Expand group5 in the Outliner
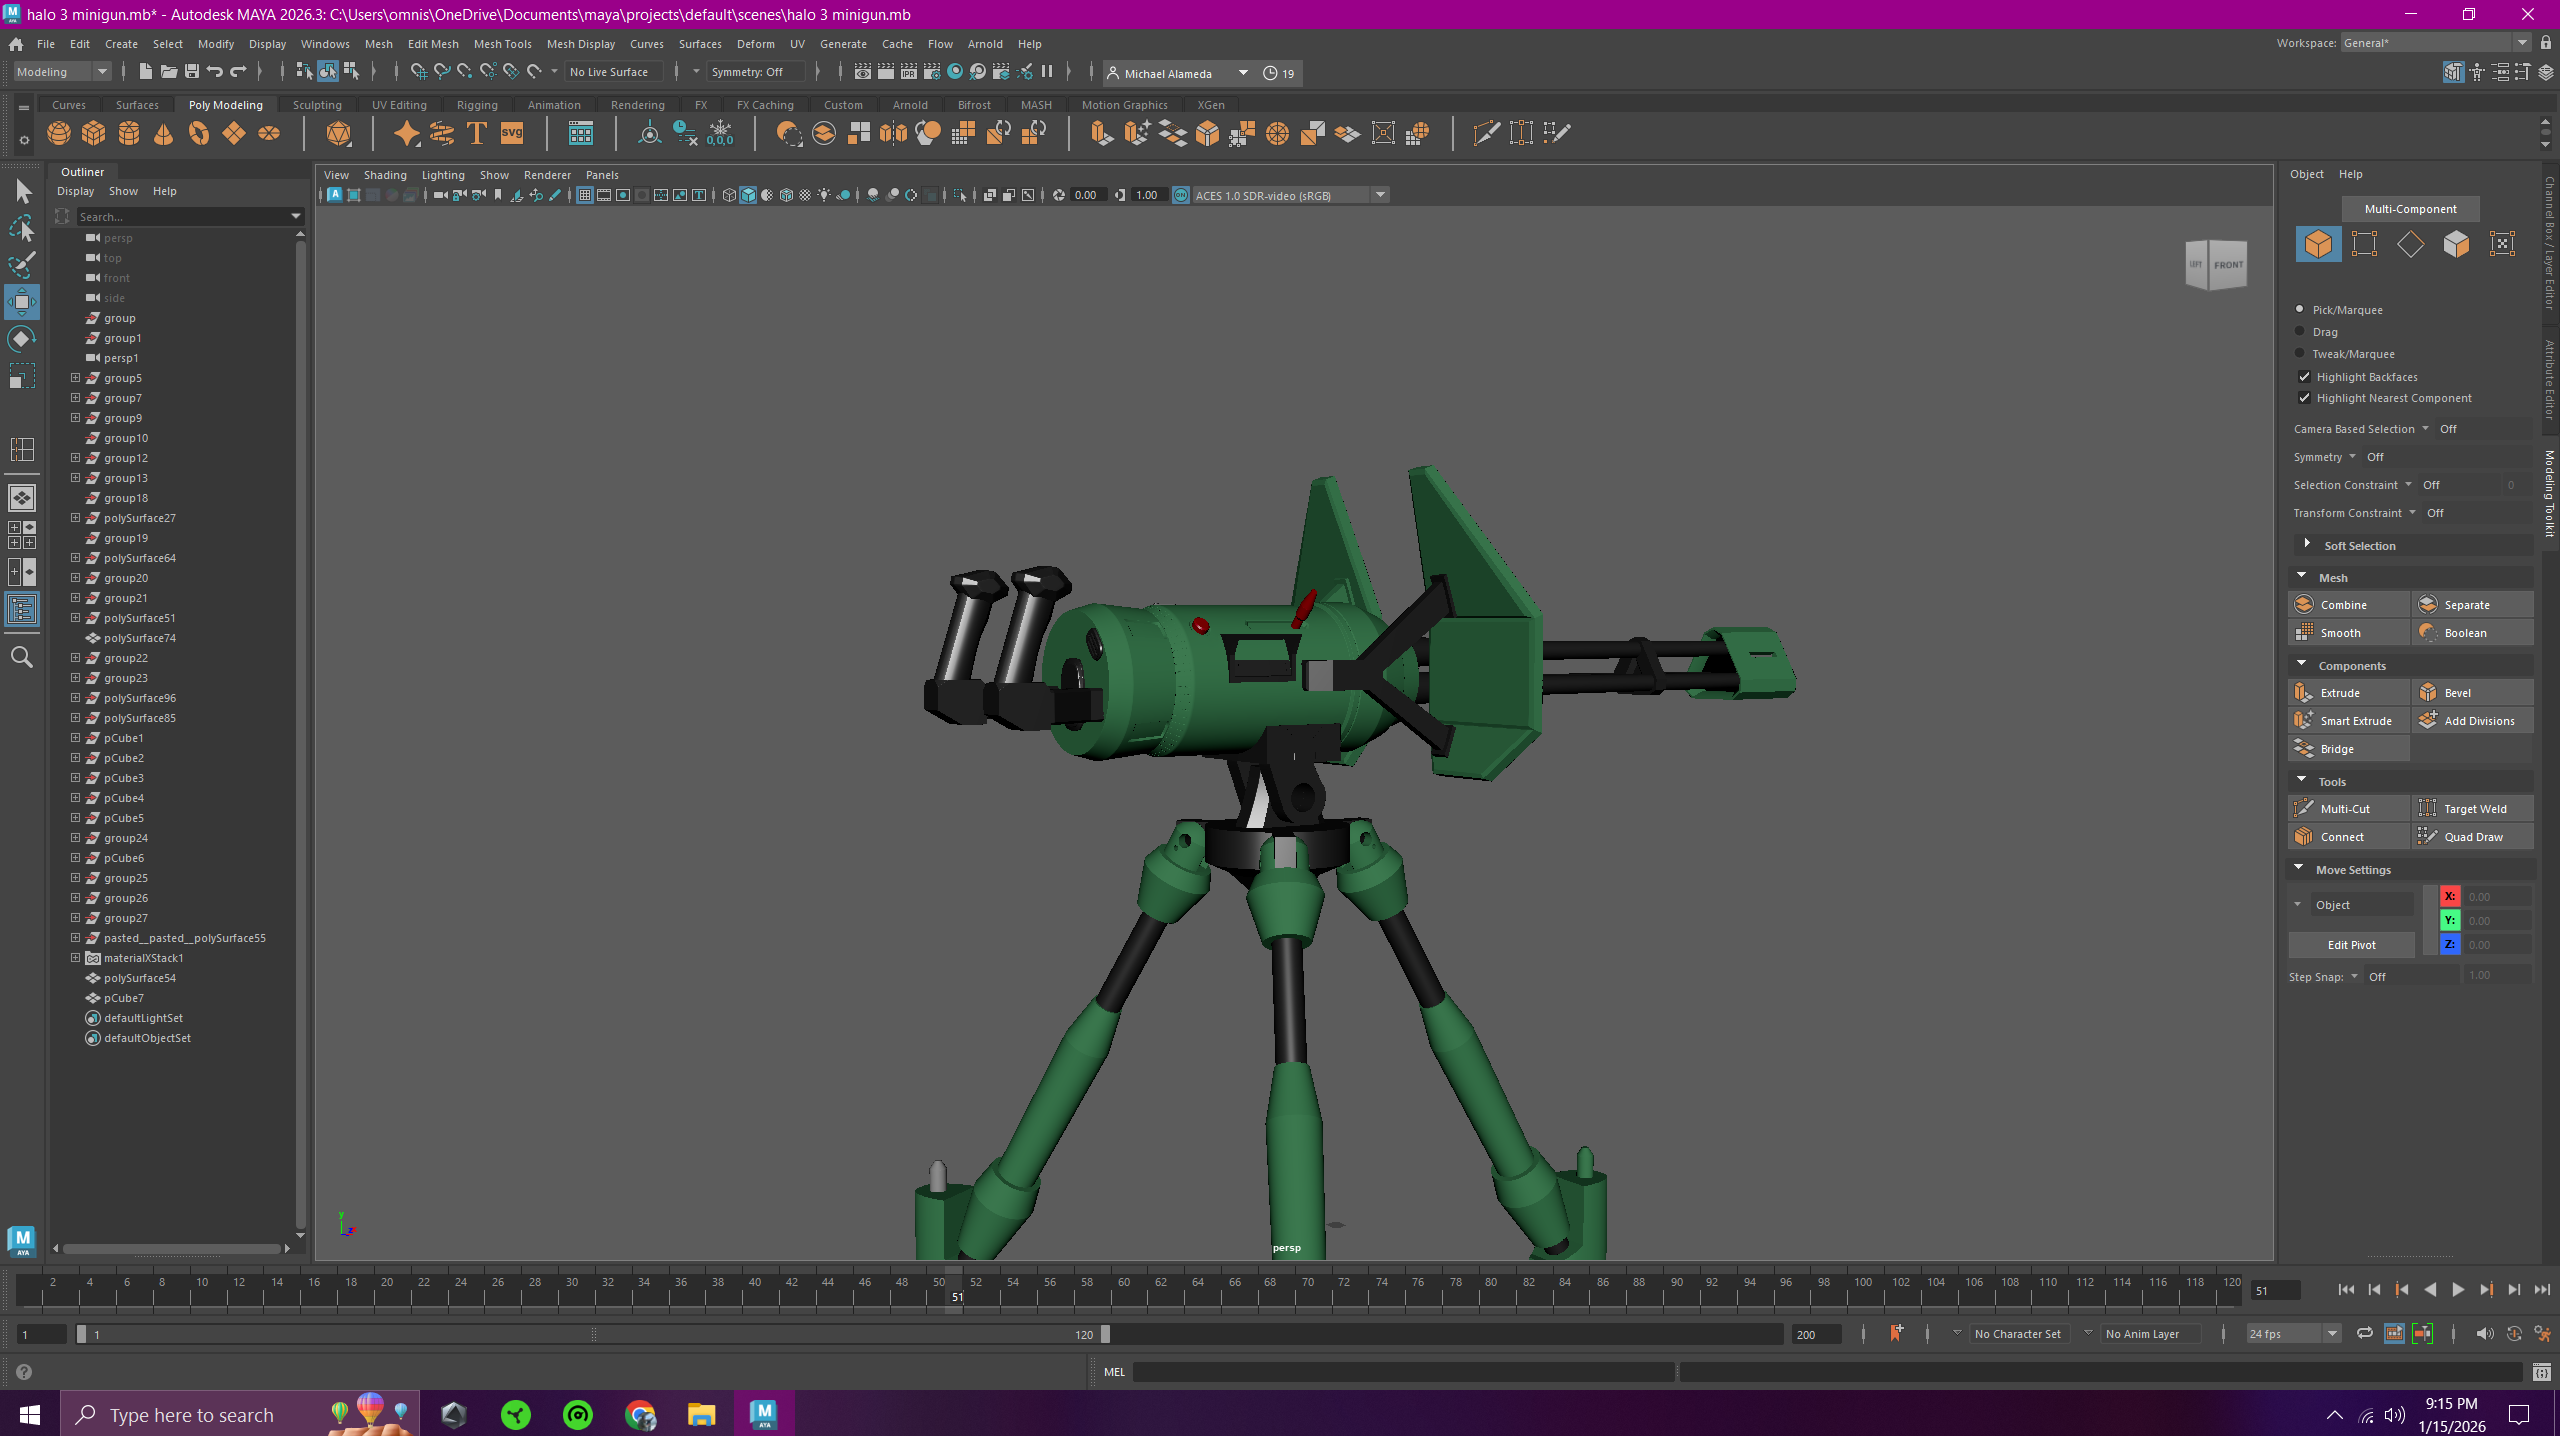2560x1436 pixels. click(75, 378)
